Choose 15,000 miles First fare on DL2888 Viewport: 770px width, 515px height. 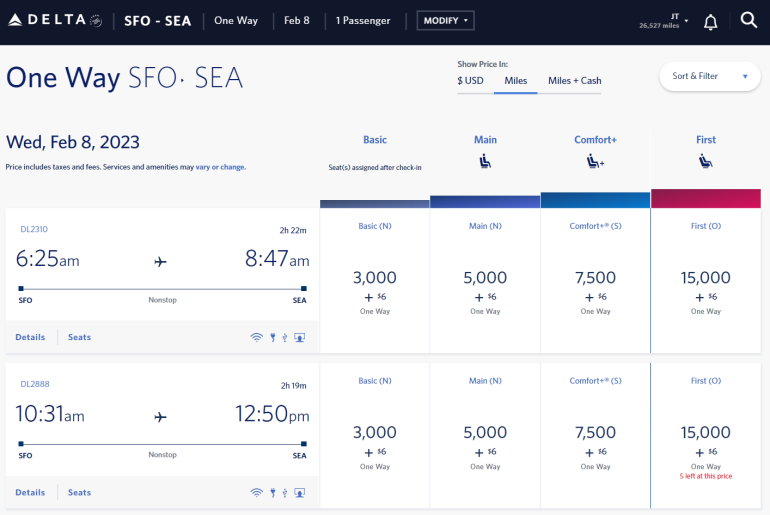pyautogui.click(x=706, y=434)
